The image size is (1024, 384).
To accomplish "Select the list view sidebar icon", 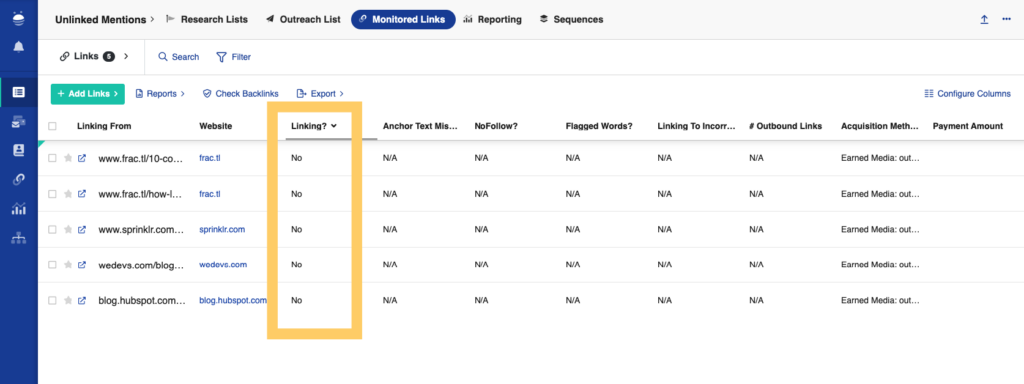I will click(x=18, y=92).
